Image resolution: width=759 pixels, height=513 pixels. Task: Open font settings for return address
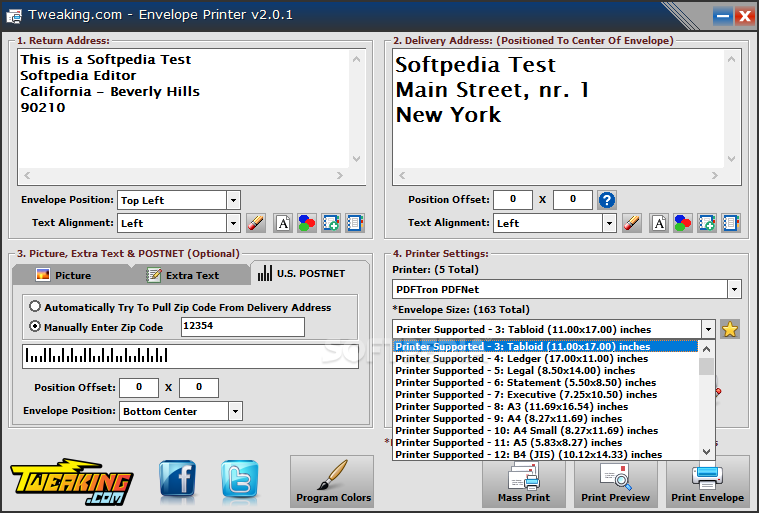[x=283, y=223]
